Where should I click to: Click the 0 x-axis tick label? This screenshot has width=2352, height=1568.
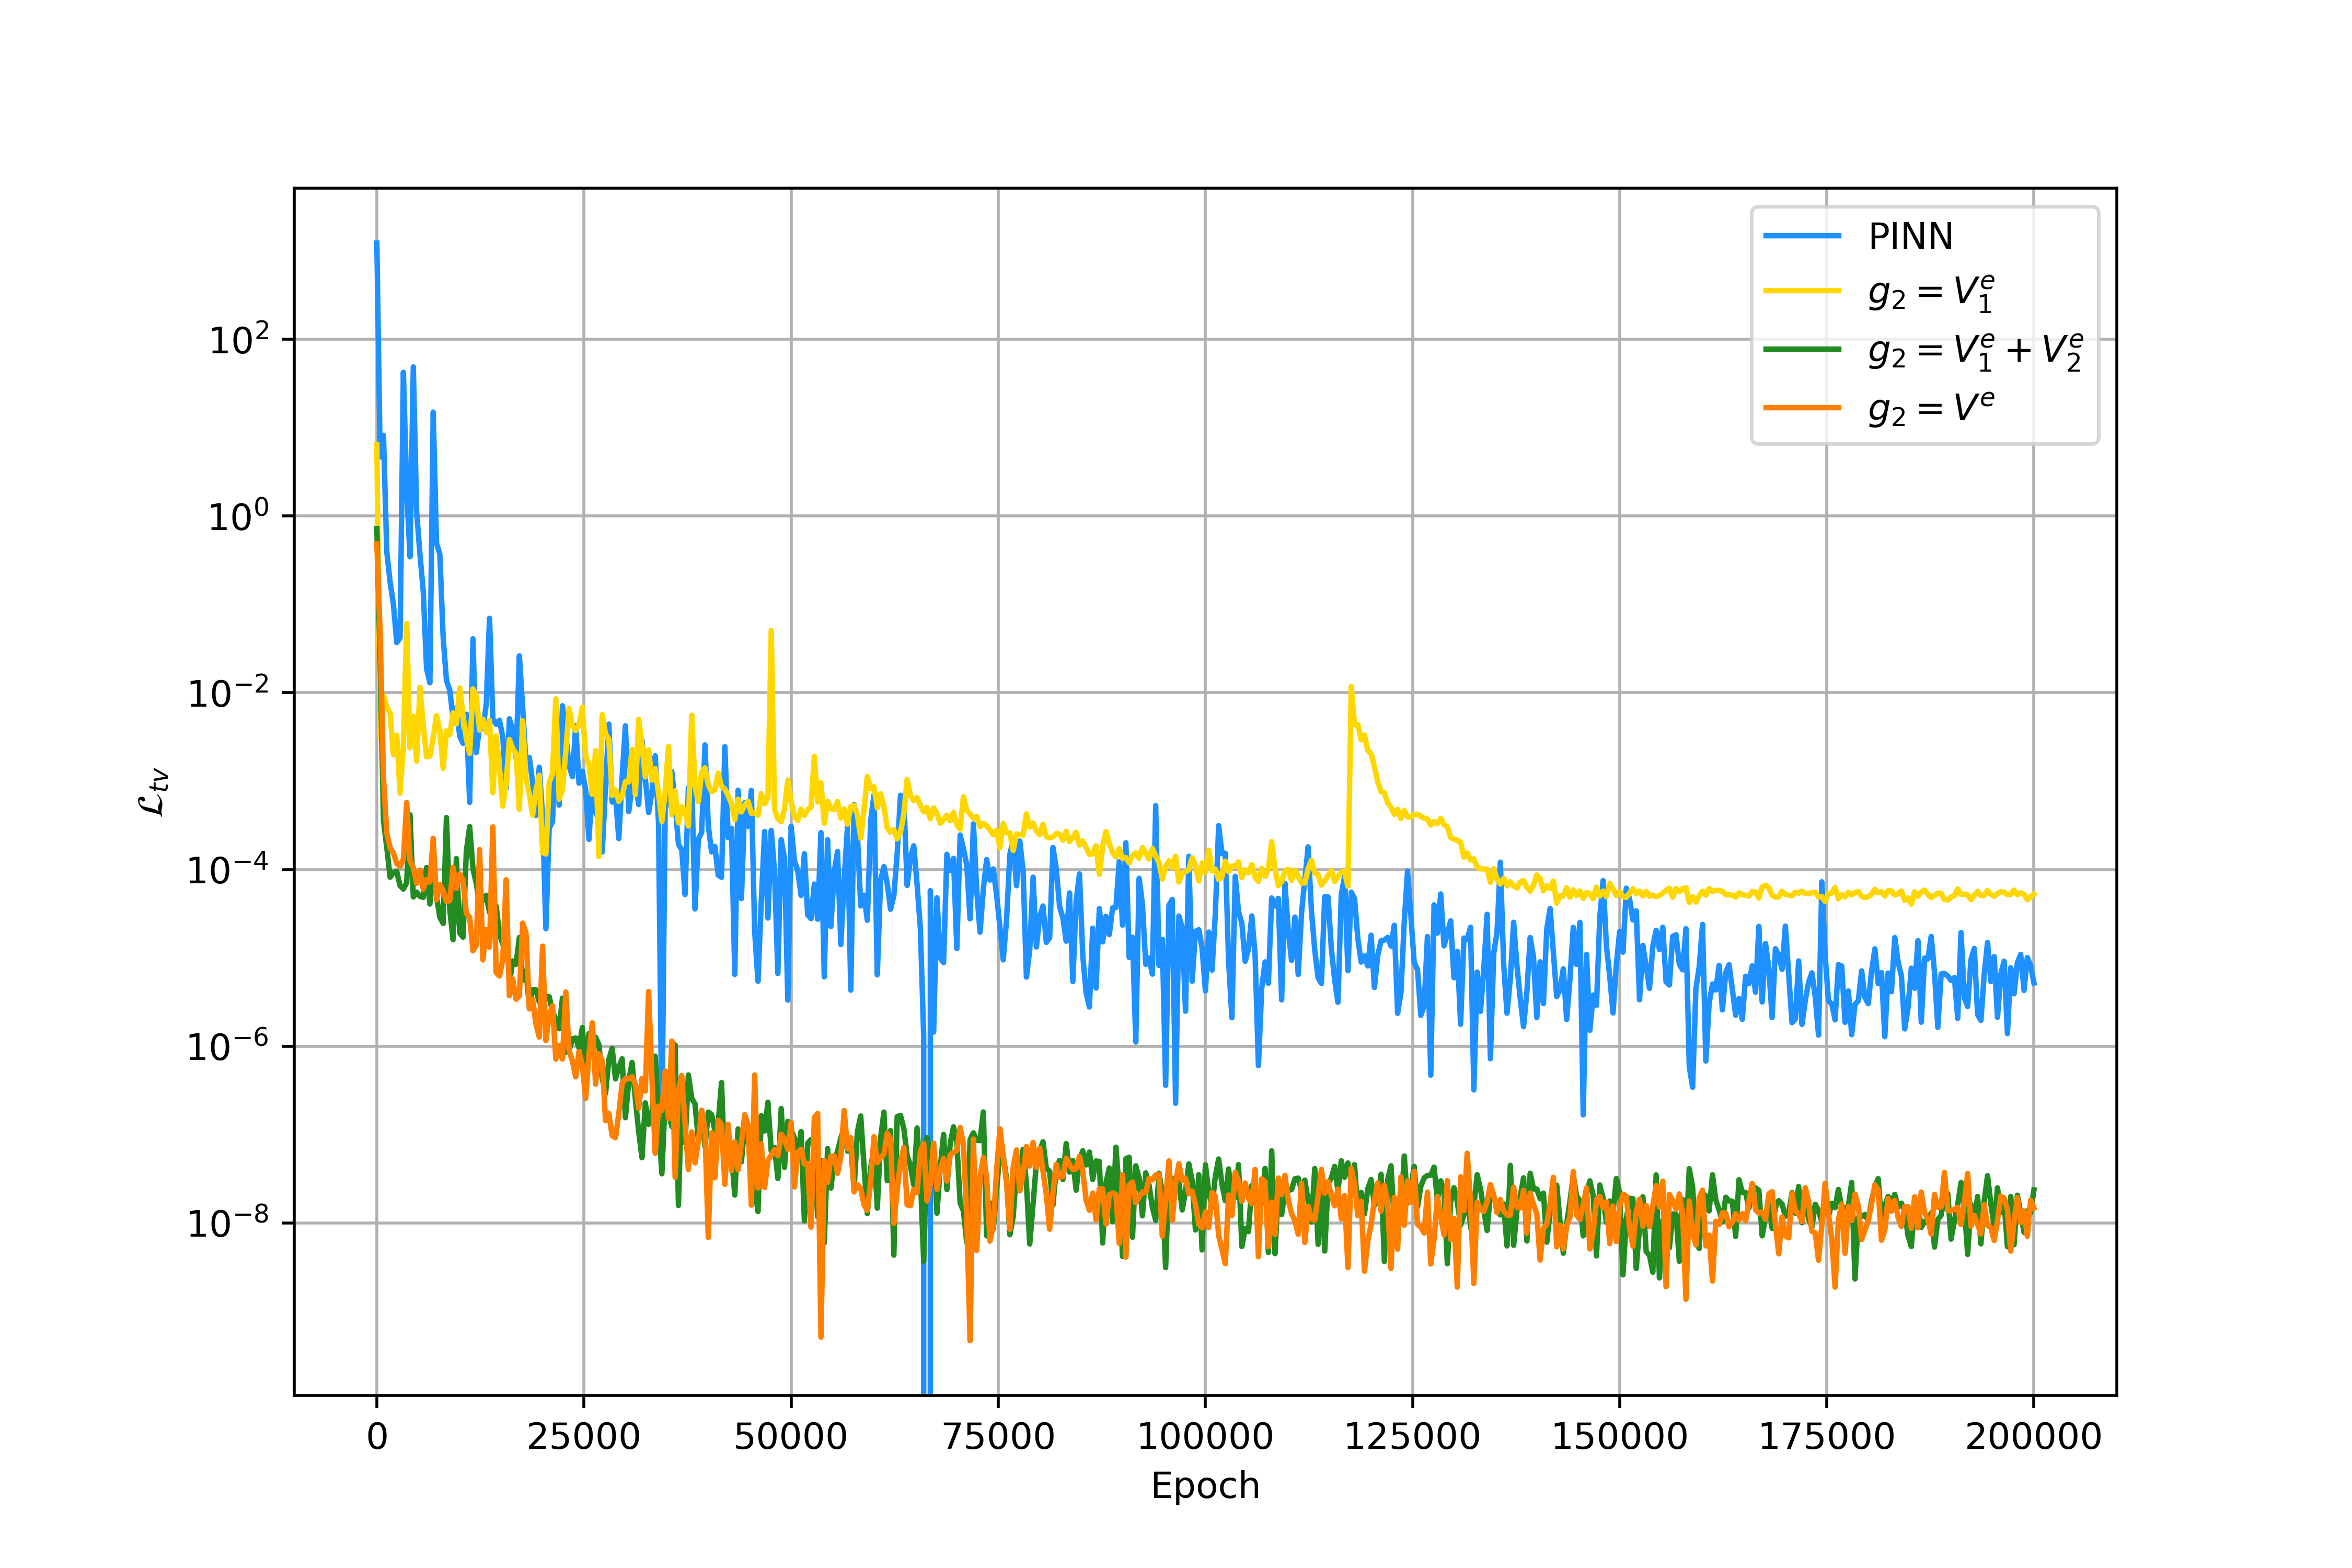pos(377,1436)
